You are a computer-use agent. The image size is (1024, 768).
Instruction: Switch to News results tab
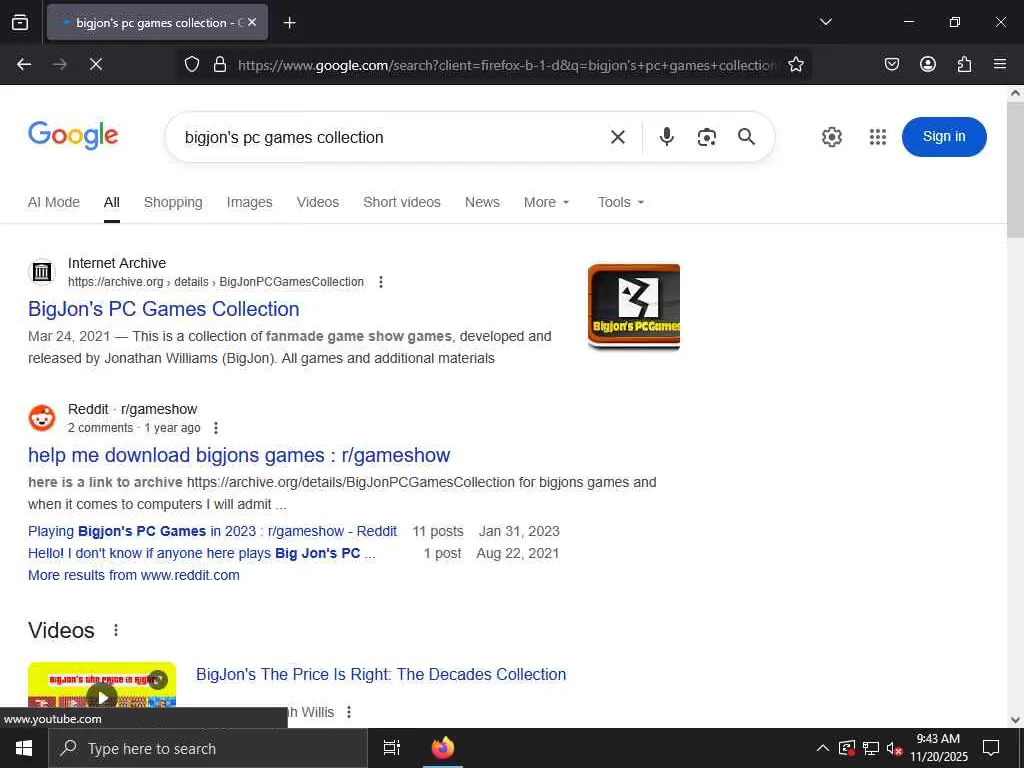482,202
